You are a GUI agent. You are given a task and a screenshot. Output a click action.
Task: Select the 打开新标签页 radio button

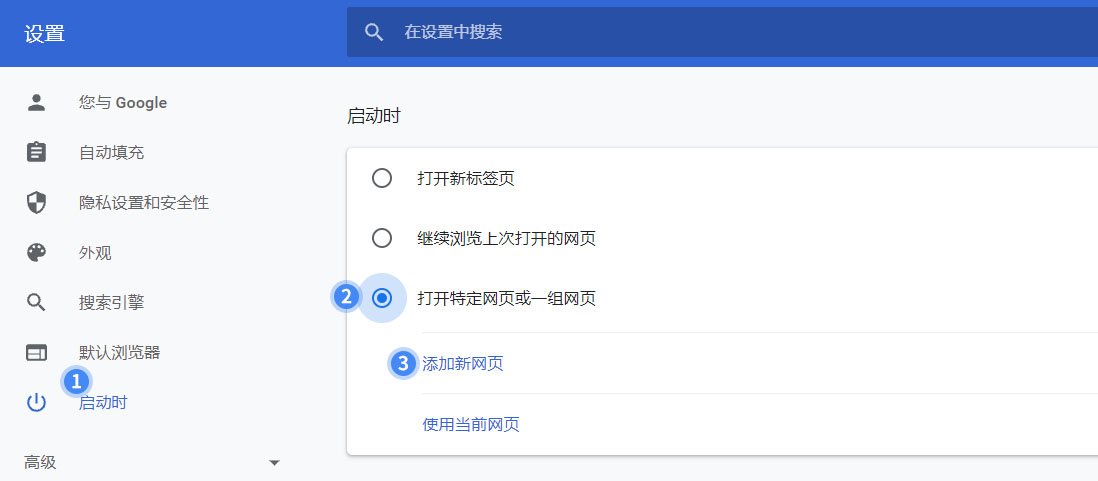(x=382, y=179)
